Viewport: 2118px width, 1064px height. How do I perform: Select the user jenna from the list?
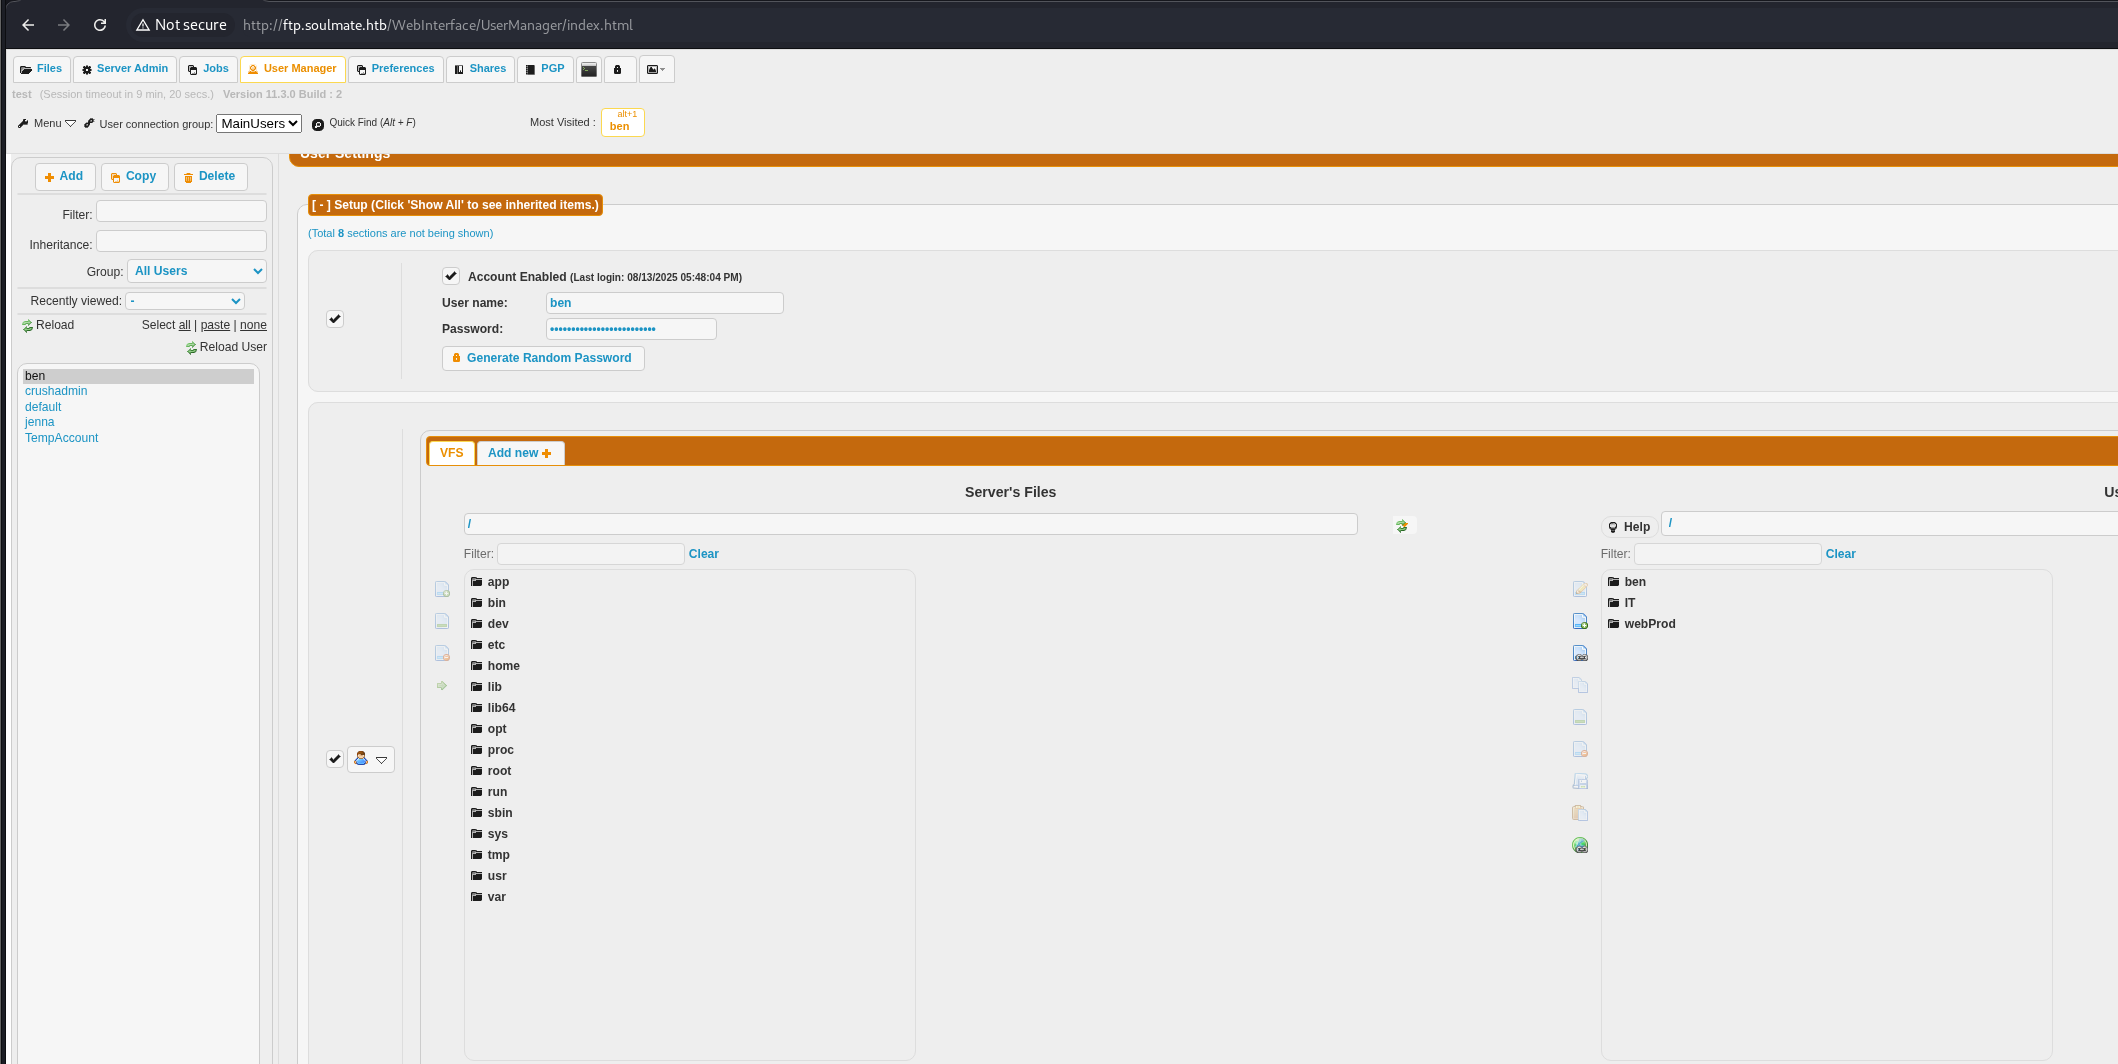click(x=39, y=422)
